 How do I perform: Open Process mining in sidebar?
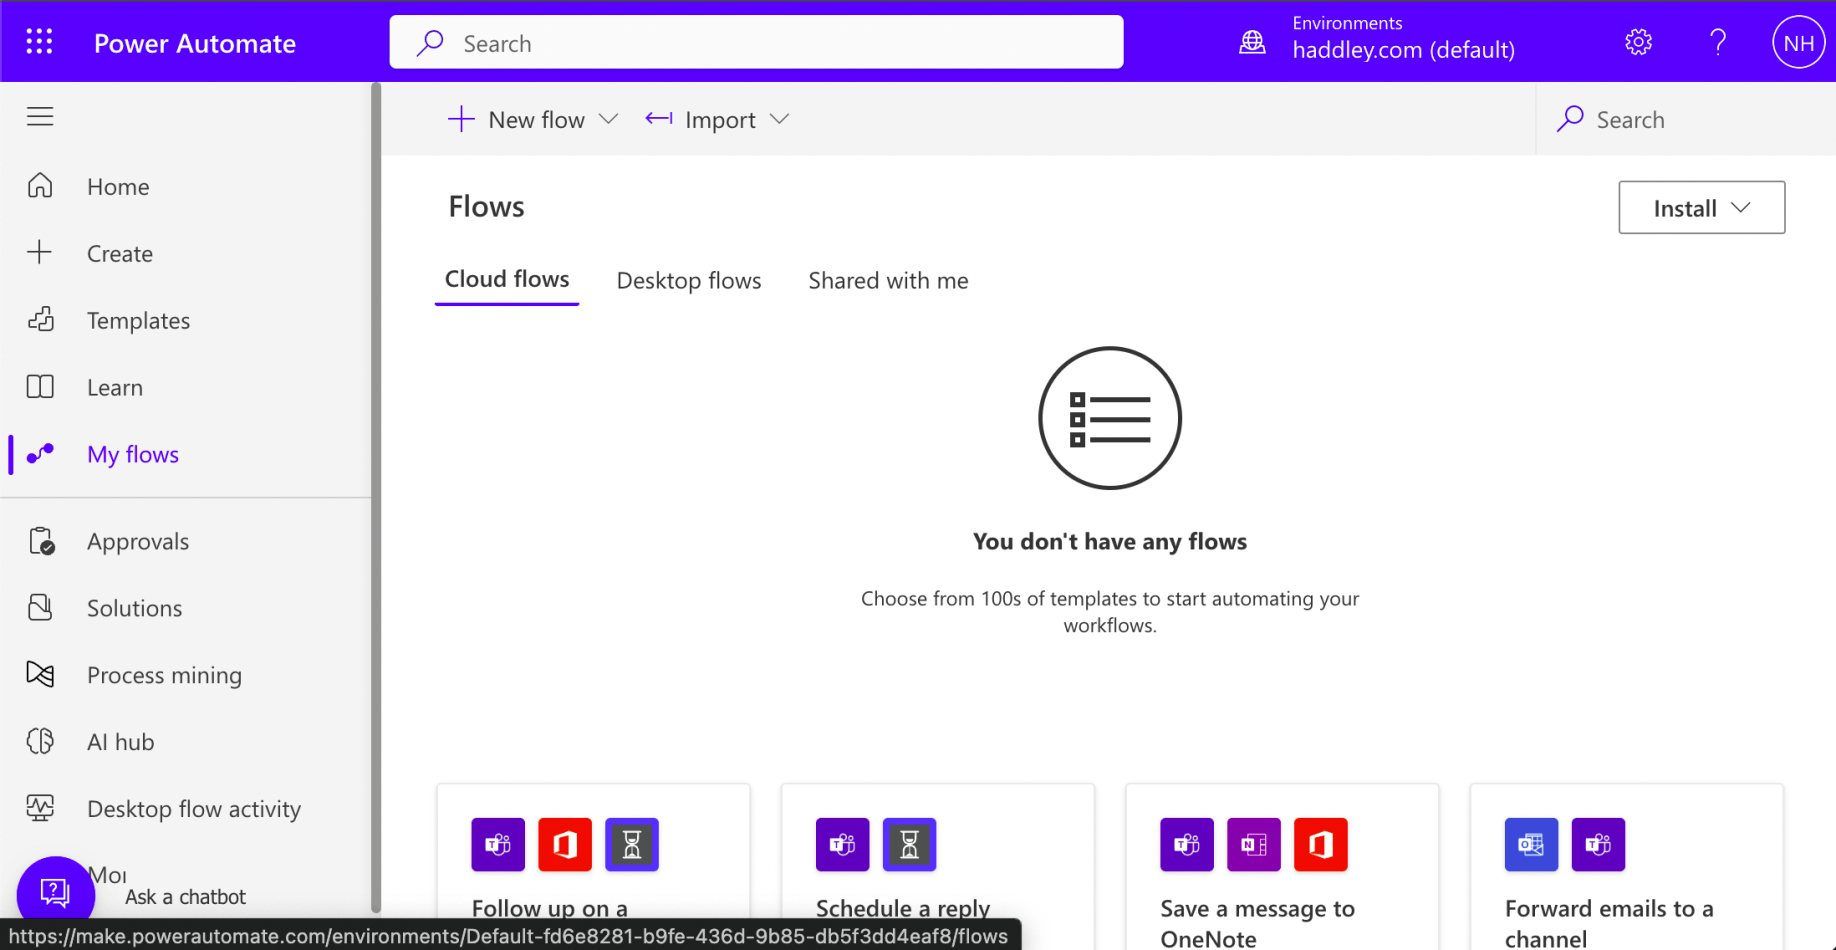[x=164, y=675]
